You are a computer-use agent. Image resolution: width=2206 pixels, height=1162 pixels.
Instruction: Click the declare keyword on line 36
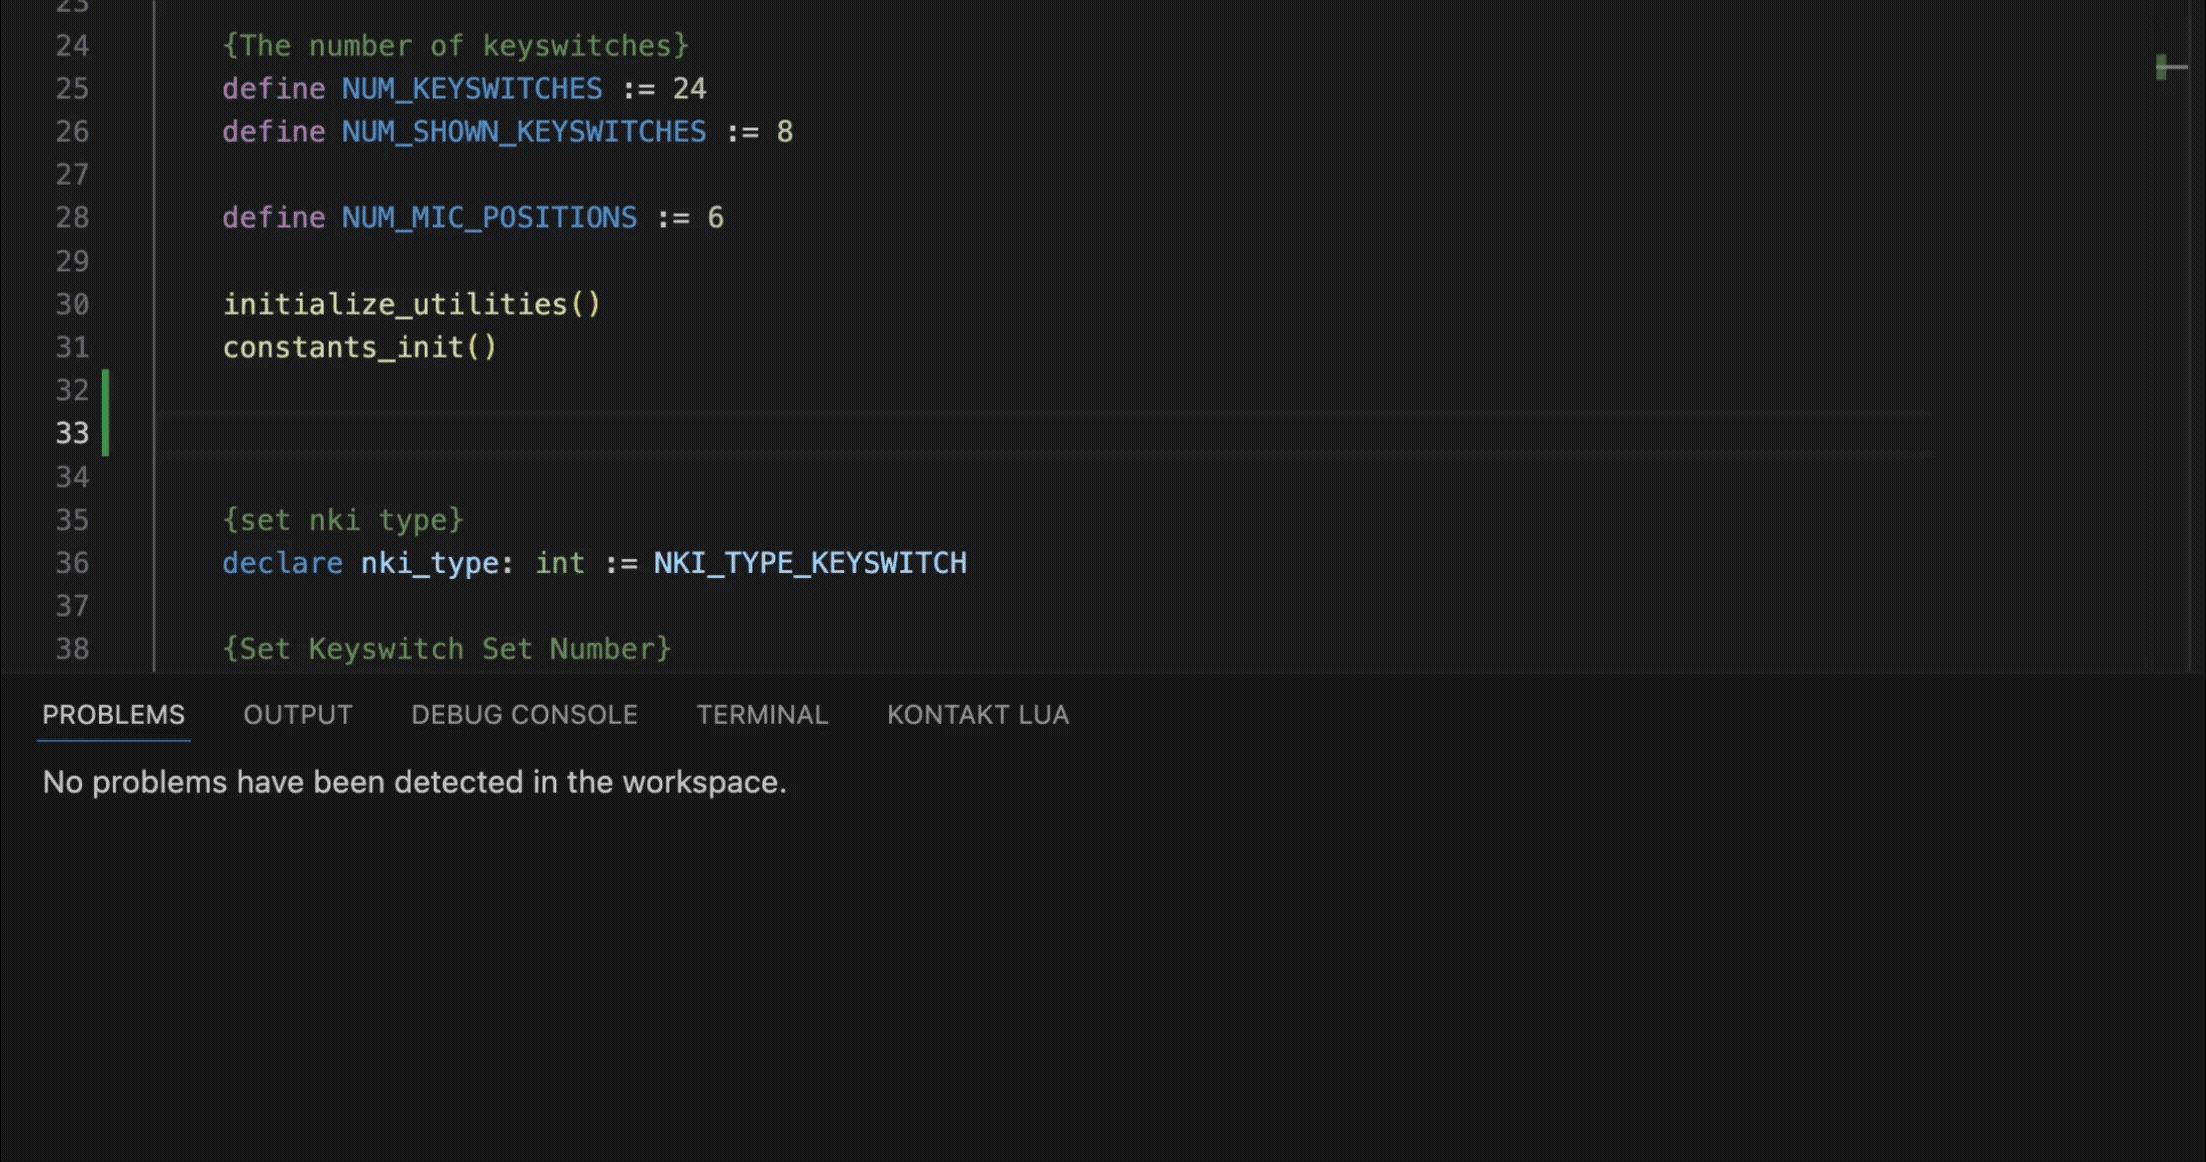click(282, 563)
